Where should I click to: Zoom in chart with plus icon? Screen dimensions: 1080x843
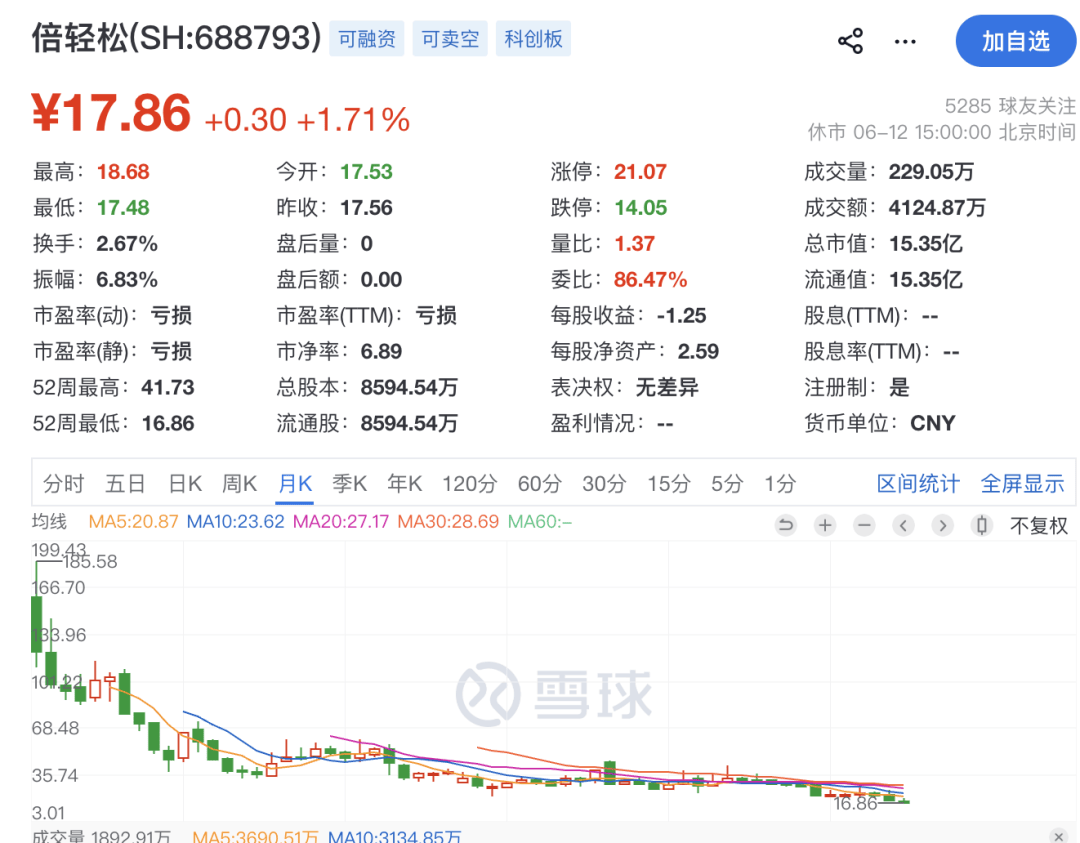click(824, 525)
